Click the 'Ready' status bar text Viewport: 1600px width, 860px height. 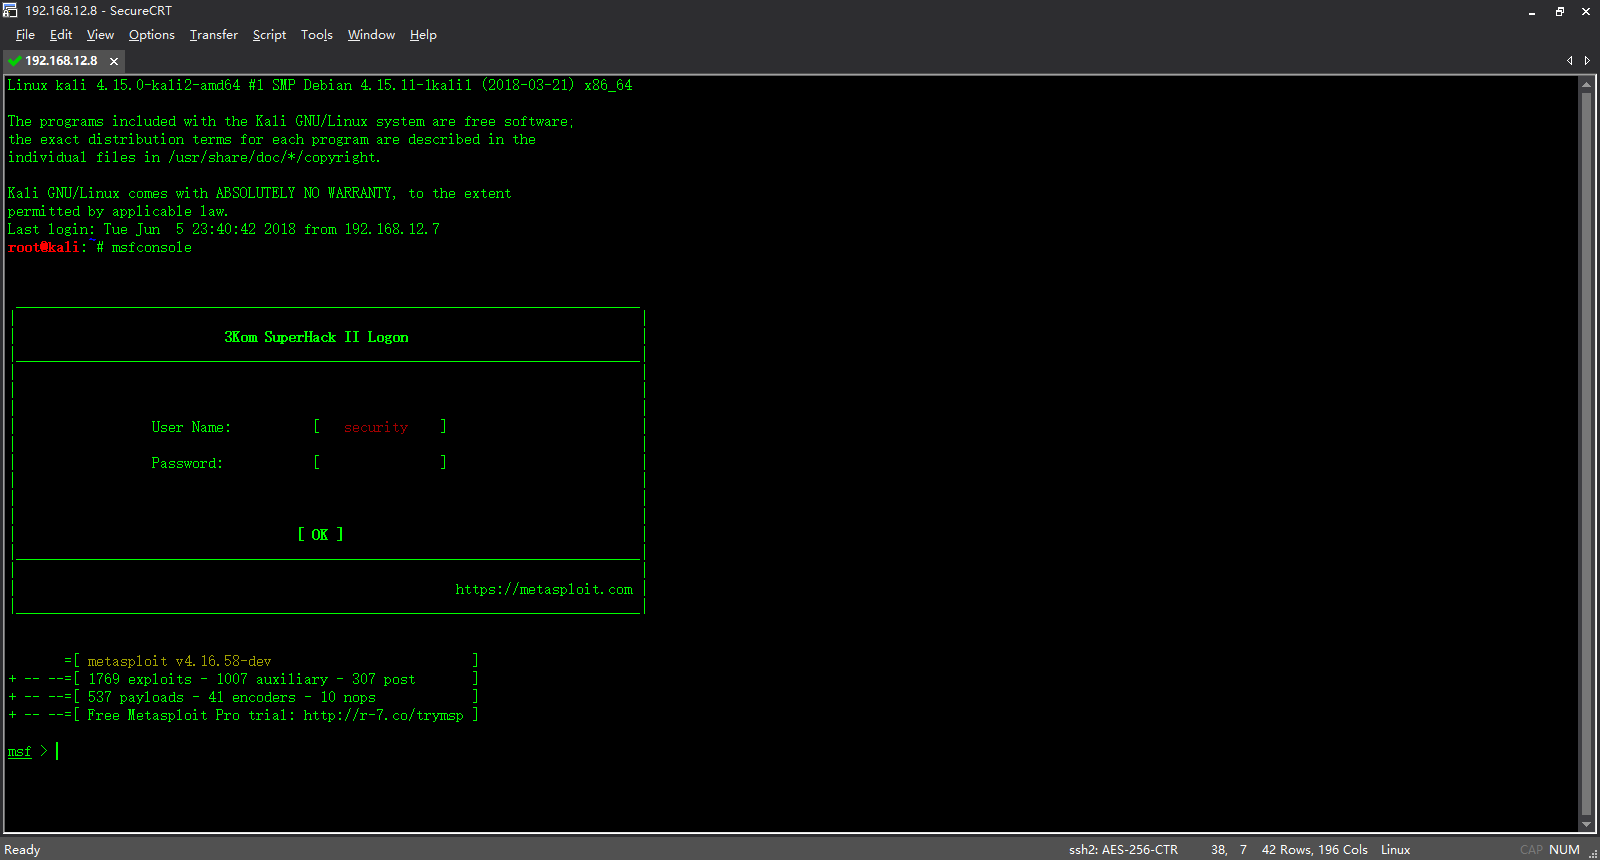point(22,850)
